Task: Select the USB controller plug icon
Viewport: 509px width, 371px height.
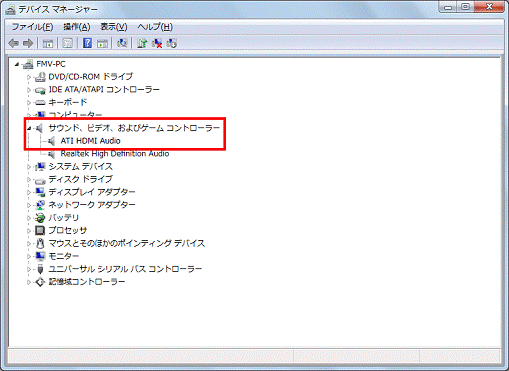Action: coord(40,269)
